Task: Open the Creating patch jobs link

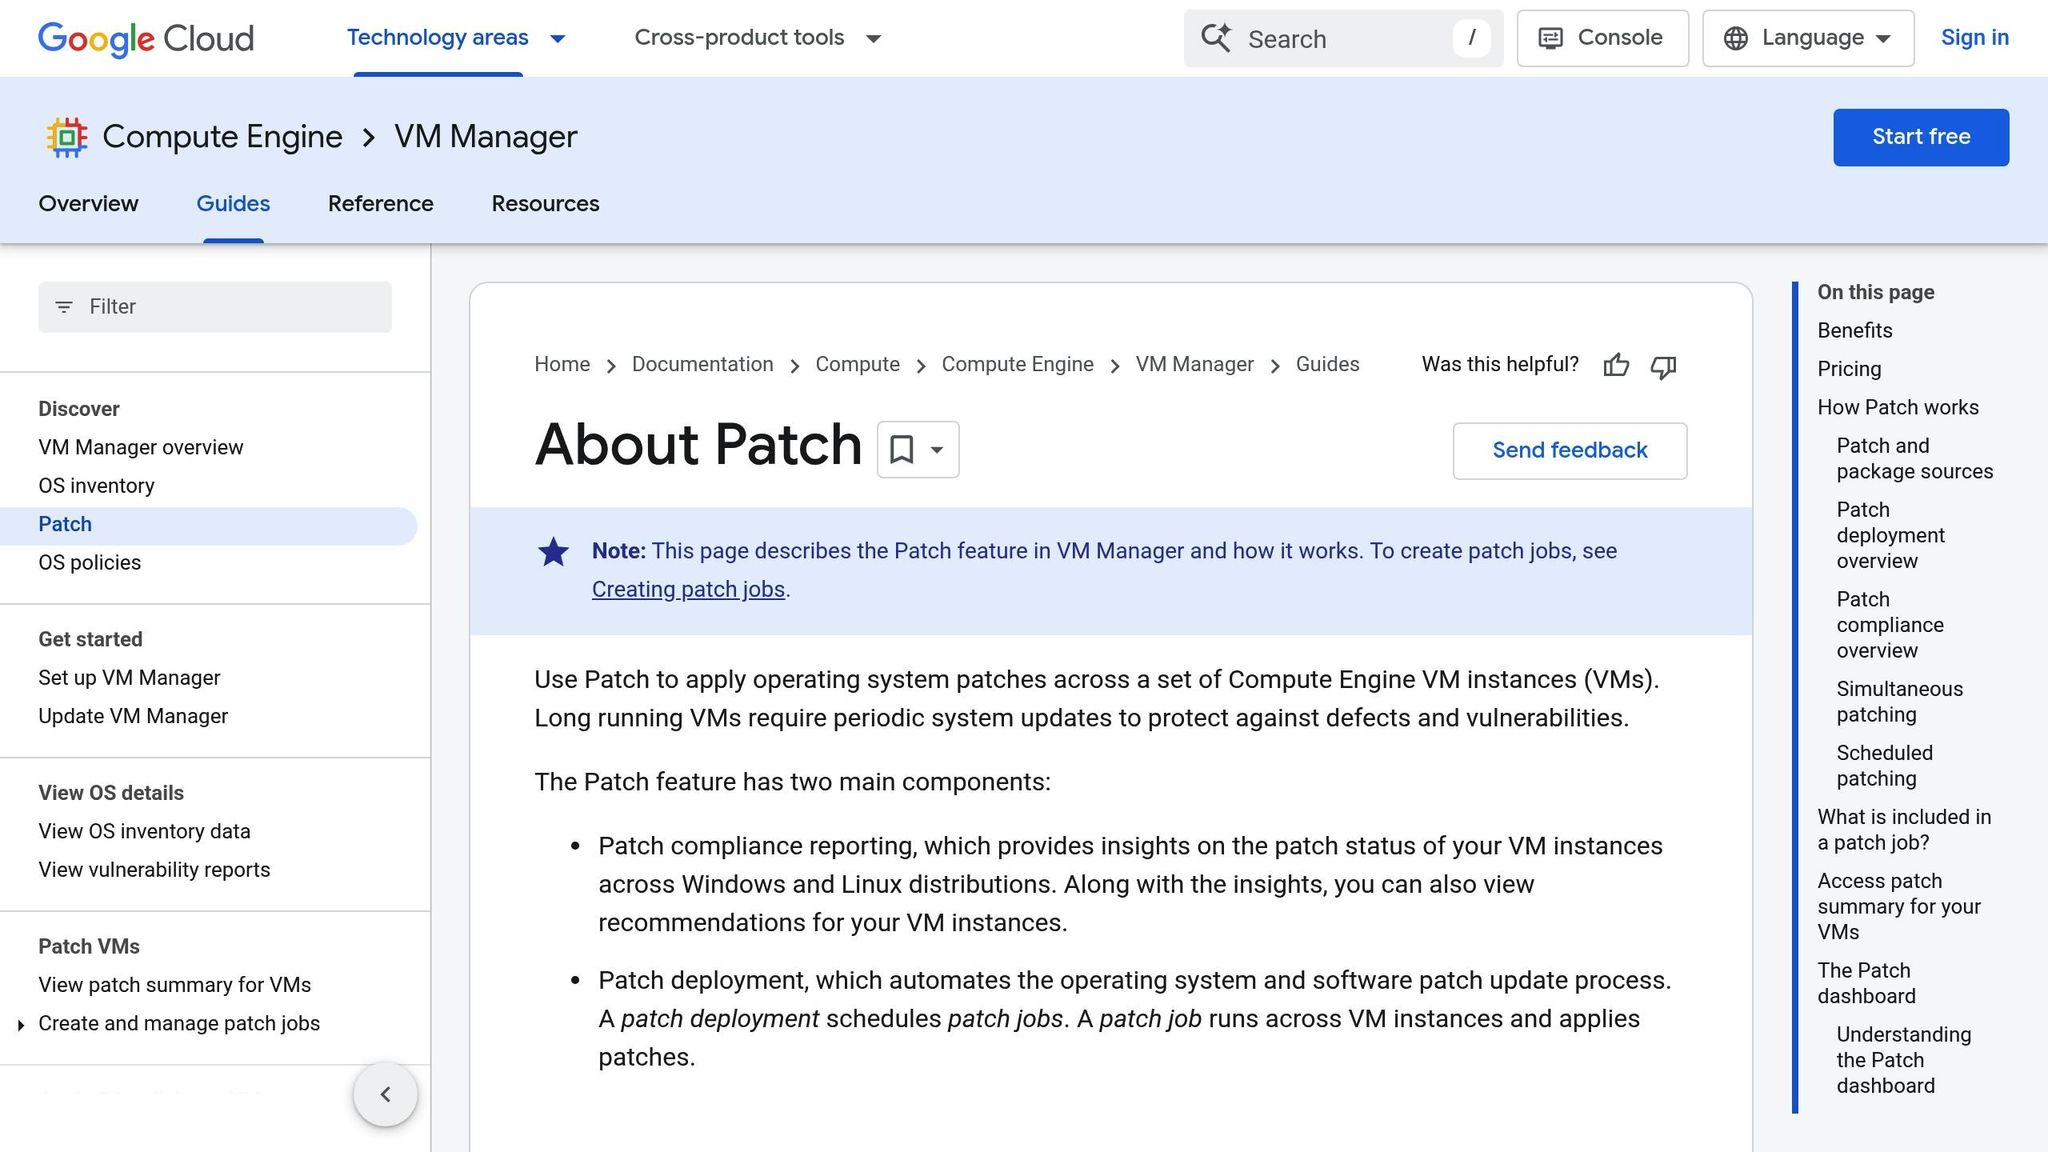Action: (x=688, y=589)
